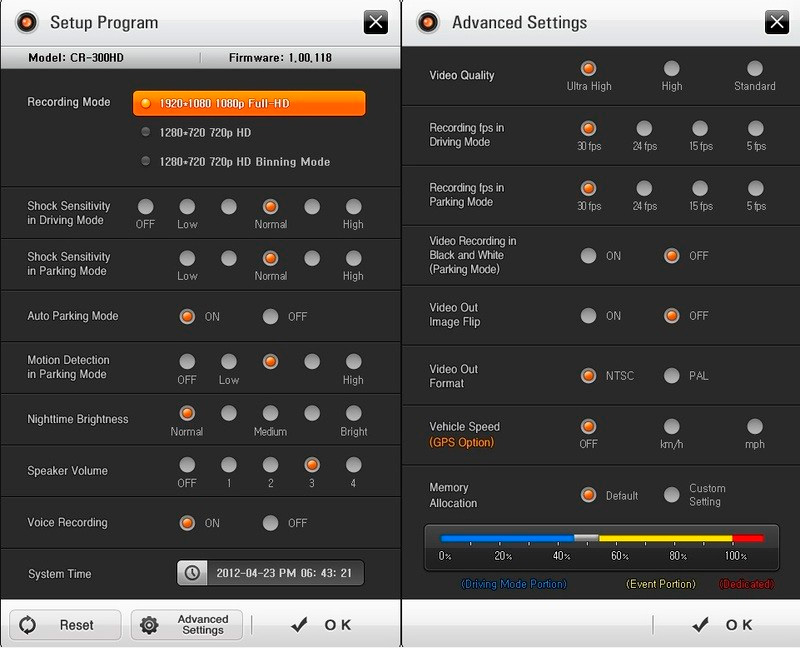
Task: Confirm Setup Program with OK
Action: pyautogui.click(x=321, y=625)
